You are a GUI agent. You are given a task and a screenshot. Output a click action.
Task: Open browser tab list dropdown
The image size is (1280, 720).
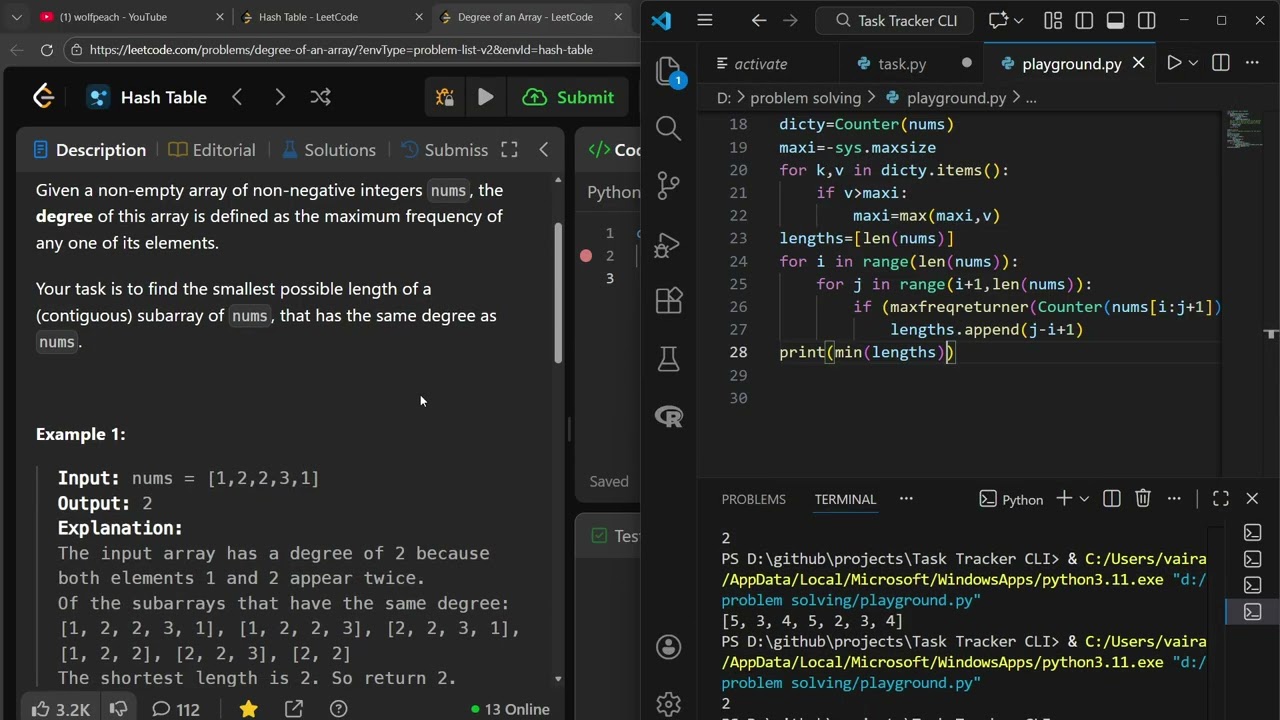click(x=16, y=17)
